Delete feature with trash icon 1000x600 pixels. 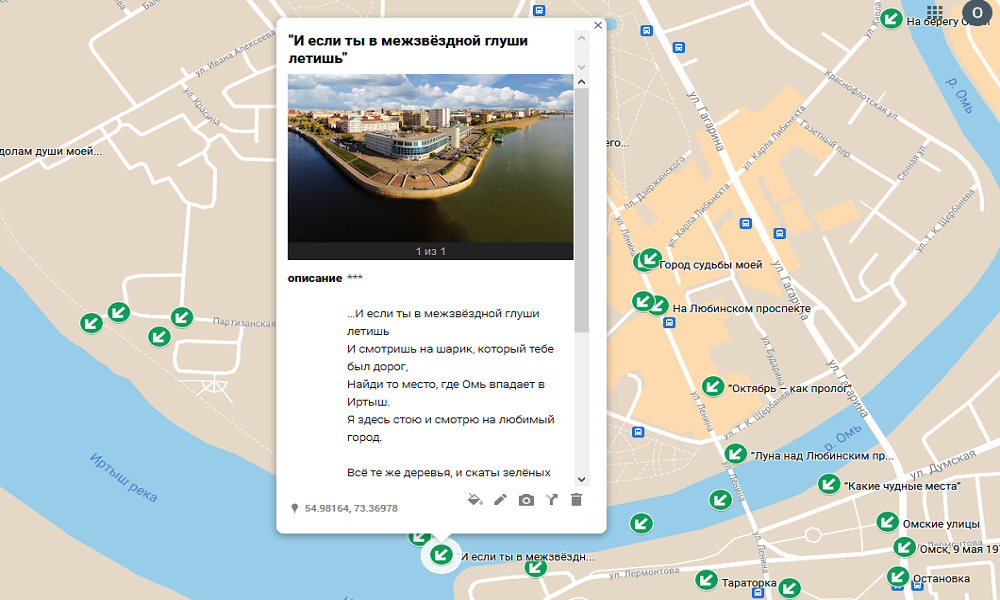pos(576,499)
